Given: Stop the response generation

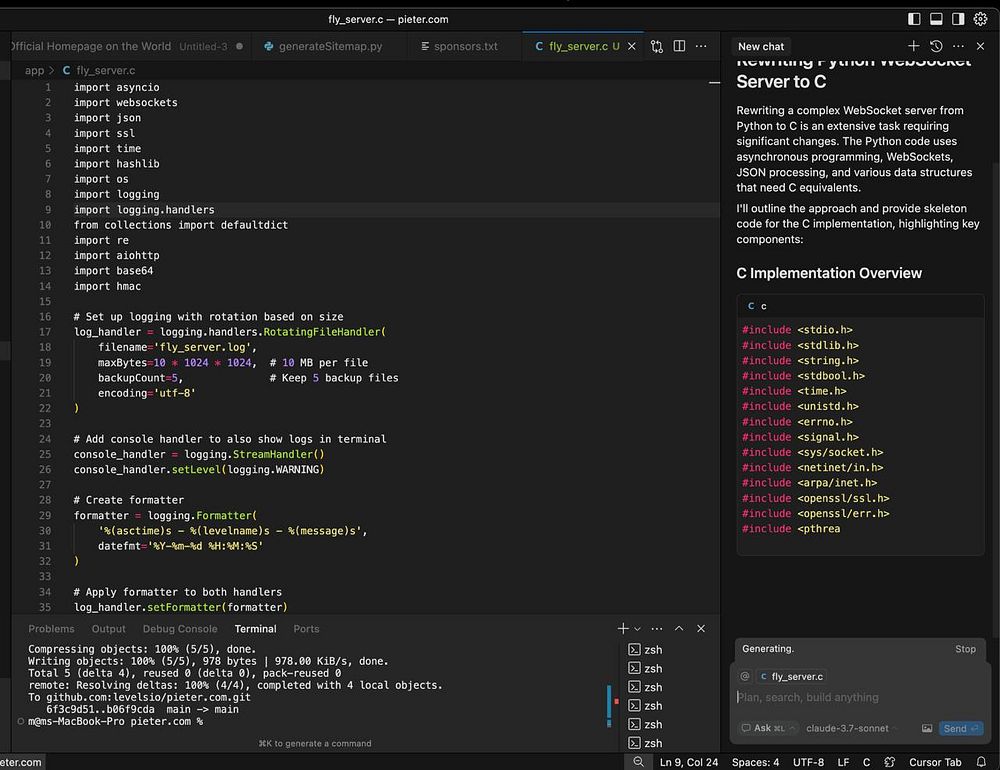Looking at the screenshot, I should point(964,649).
